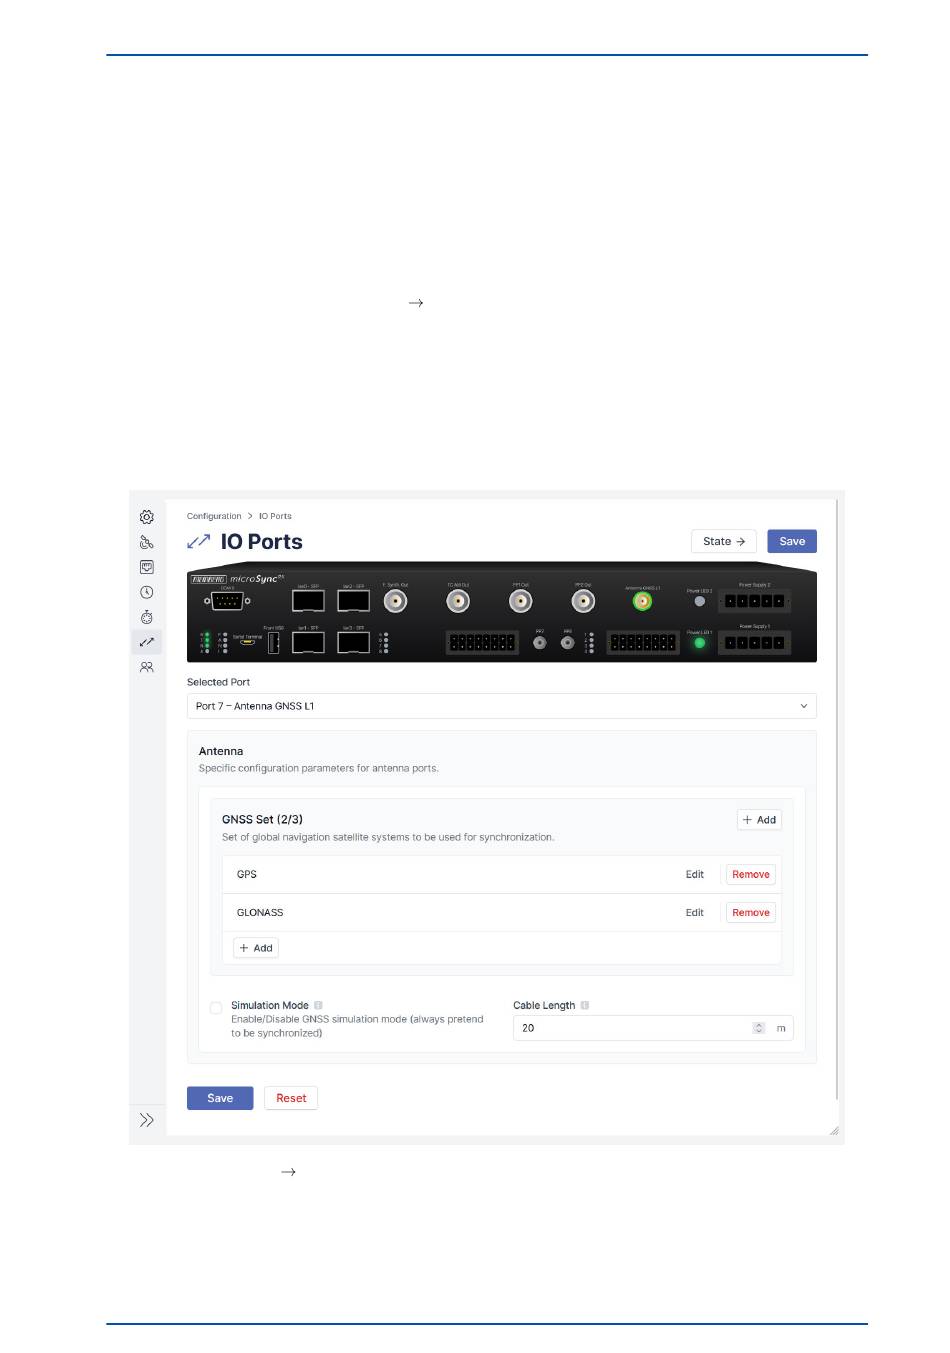The height and width of the screenshot is (1353, 950).
Task: Remove the GLONASS entry
Action: pos(751,913)
